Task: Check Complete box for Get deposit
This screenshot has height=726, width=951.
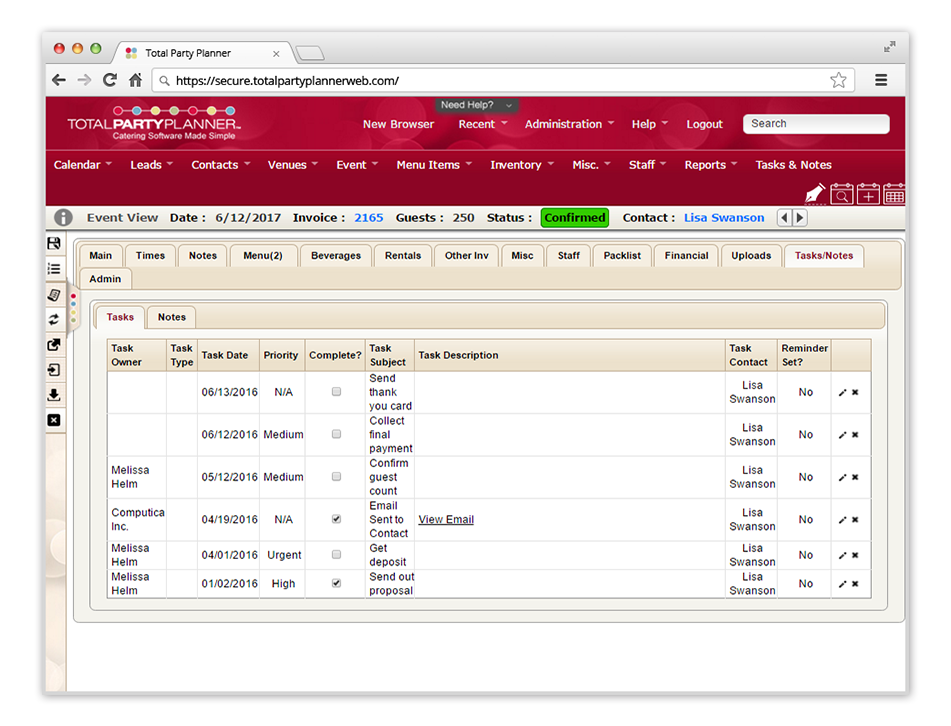Action: tap(336, 554)
